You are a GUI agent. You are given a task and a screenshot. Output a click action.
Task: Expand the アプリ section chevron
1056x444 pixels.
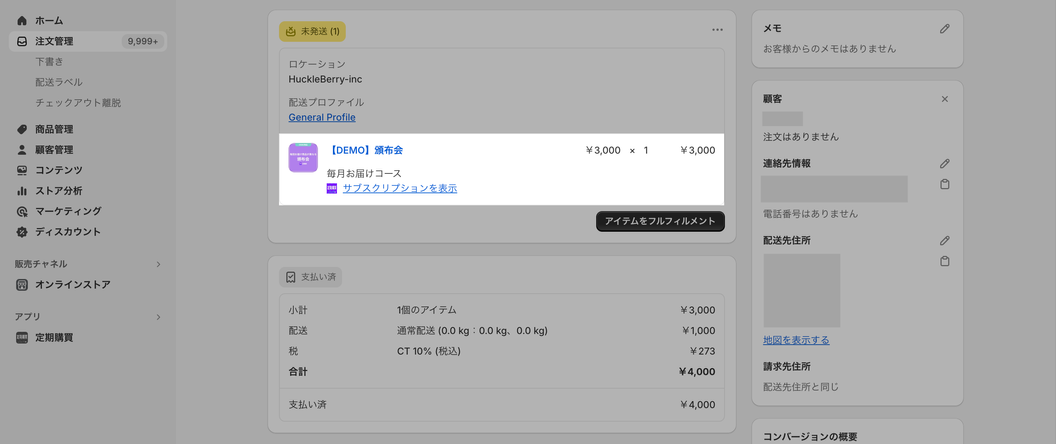(158, 317)
